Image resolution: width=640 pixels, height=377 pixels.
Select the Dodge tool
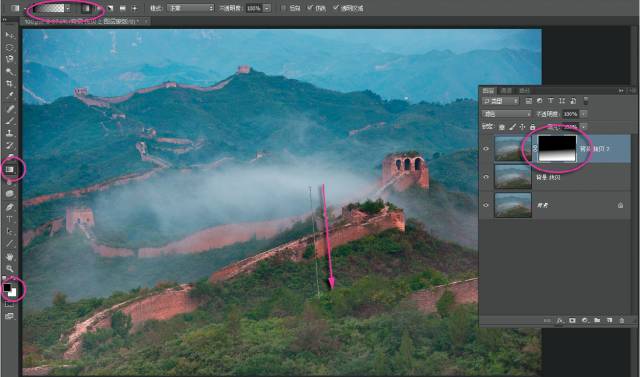[9, 194]
